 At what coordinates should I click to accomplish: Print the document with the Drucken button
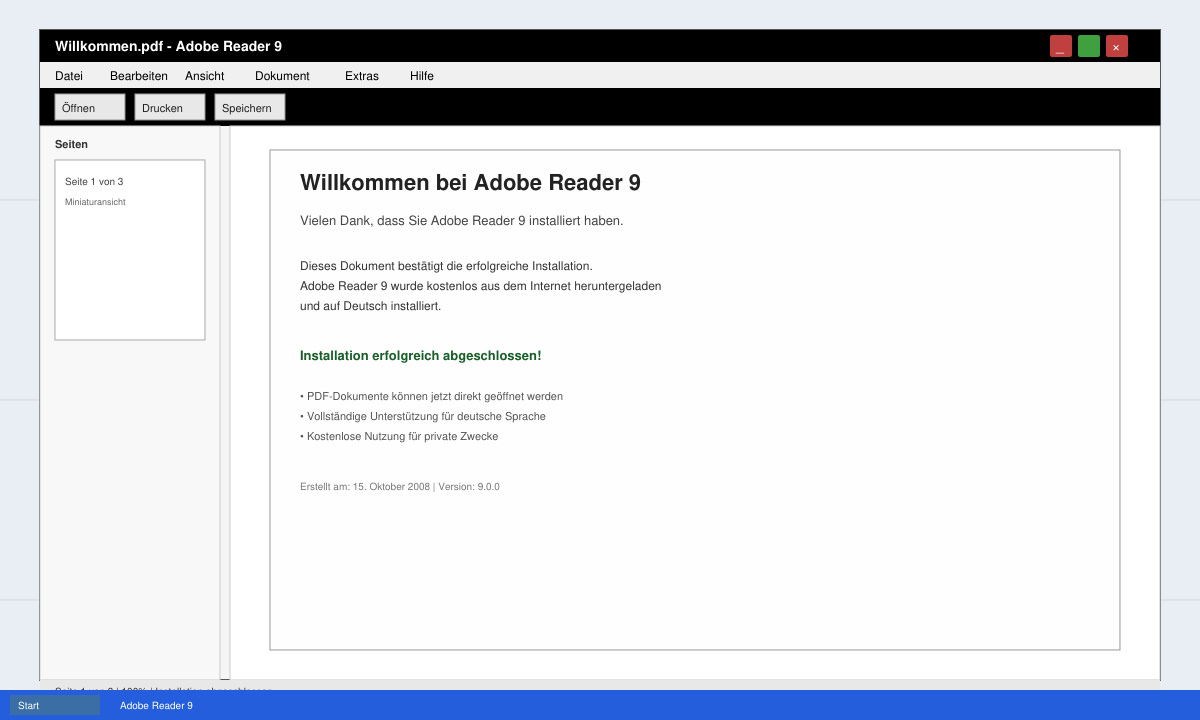point(170,107)
